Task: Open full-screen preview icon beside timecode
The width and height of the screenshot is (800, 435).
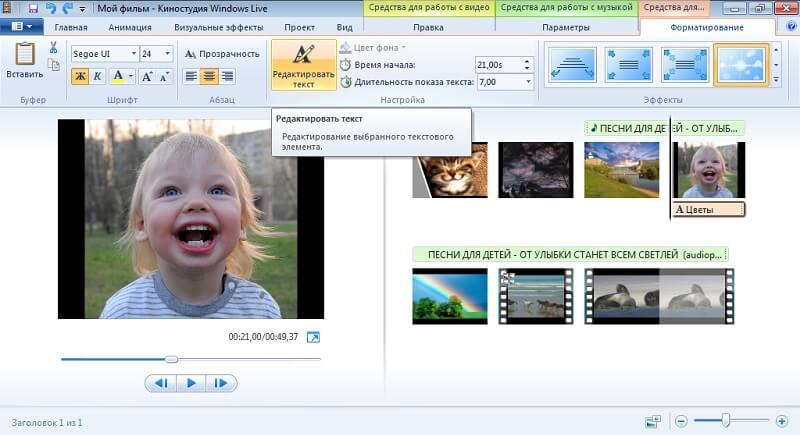Action: click(x=313, y=337)
